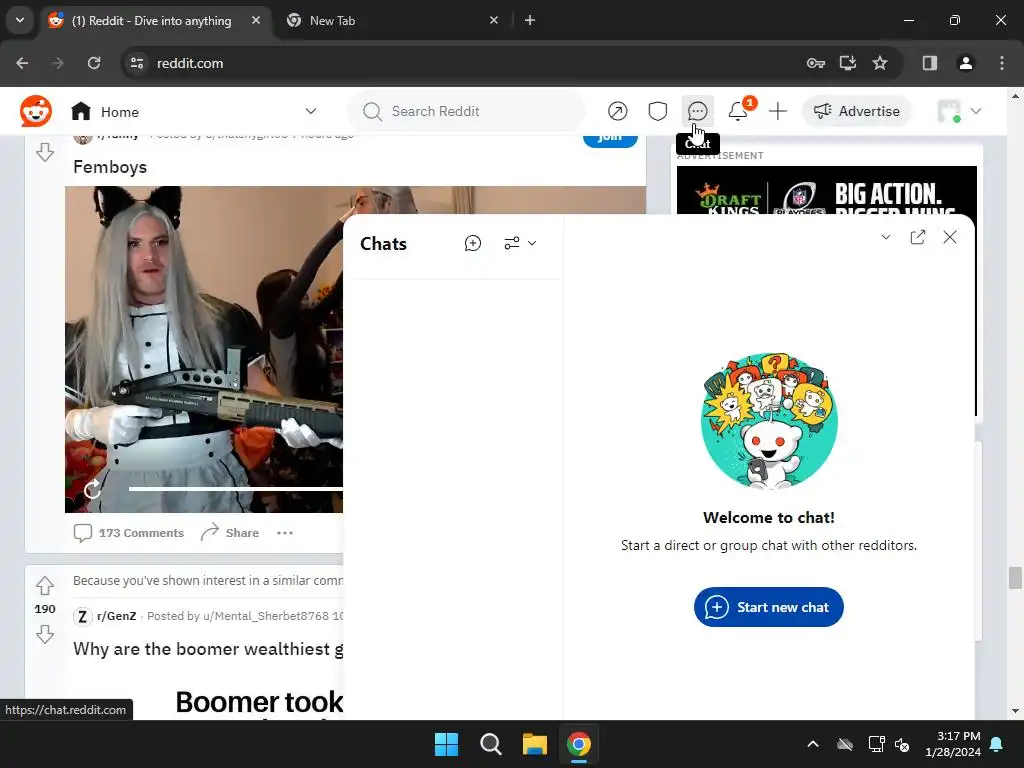This screenshot has height=768, width=1024.
Task: View site information icon in address bar
Action: (137, 63)
